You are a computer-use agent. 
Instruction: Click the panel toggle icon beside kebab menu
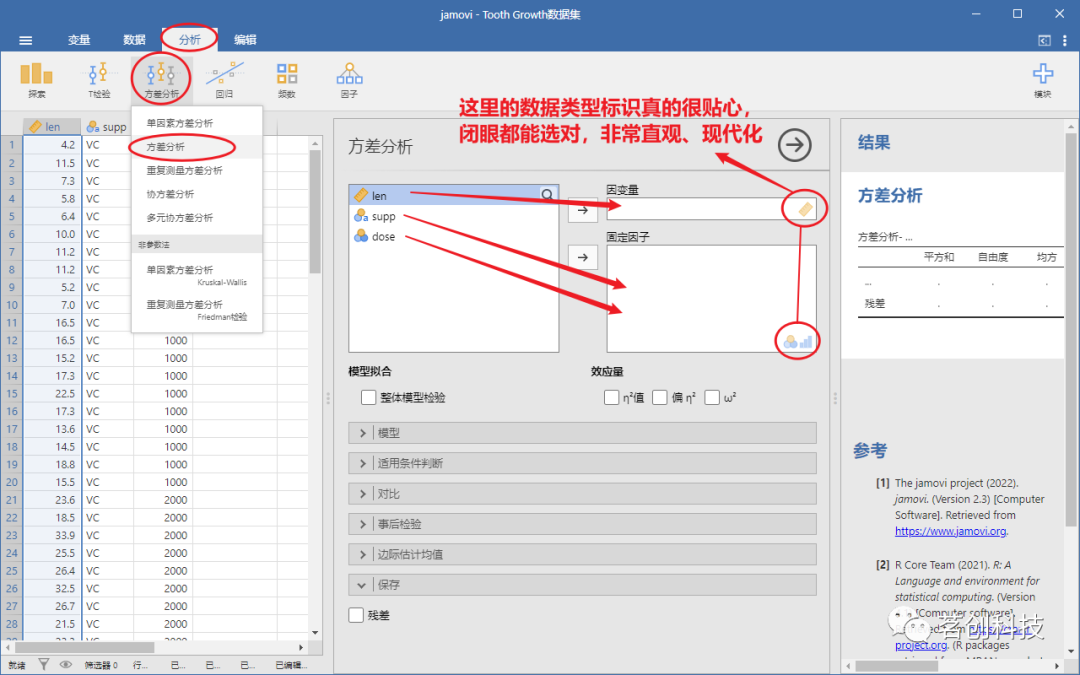point(1045,41)
